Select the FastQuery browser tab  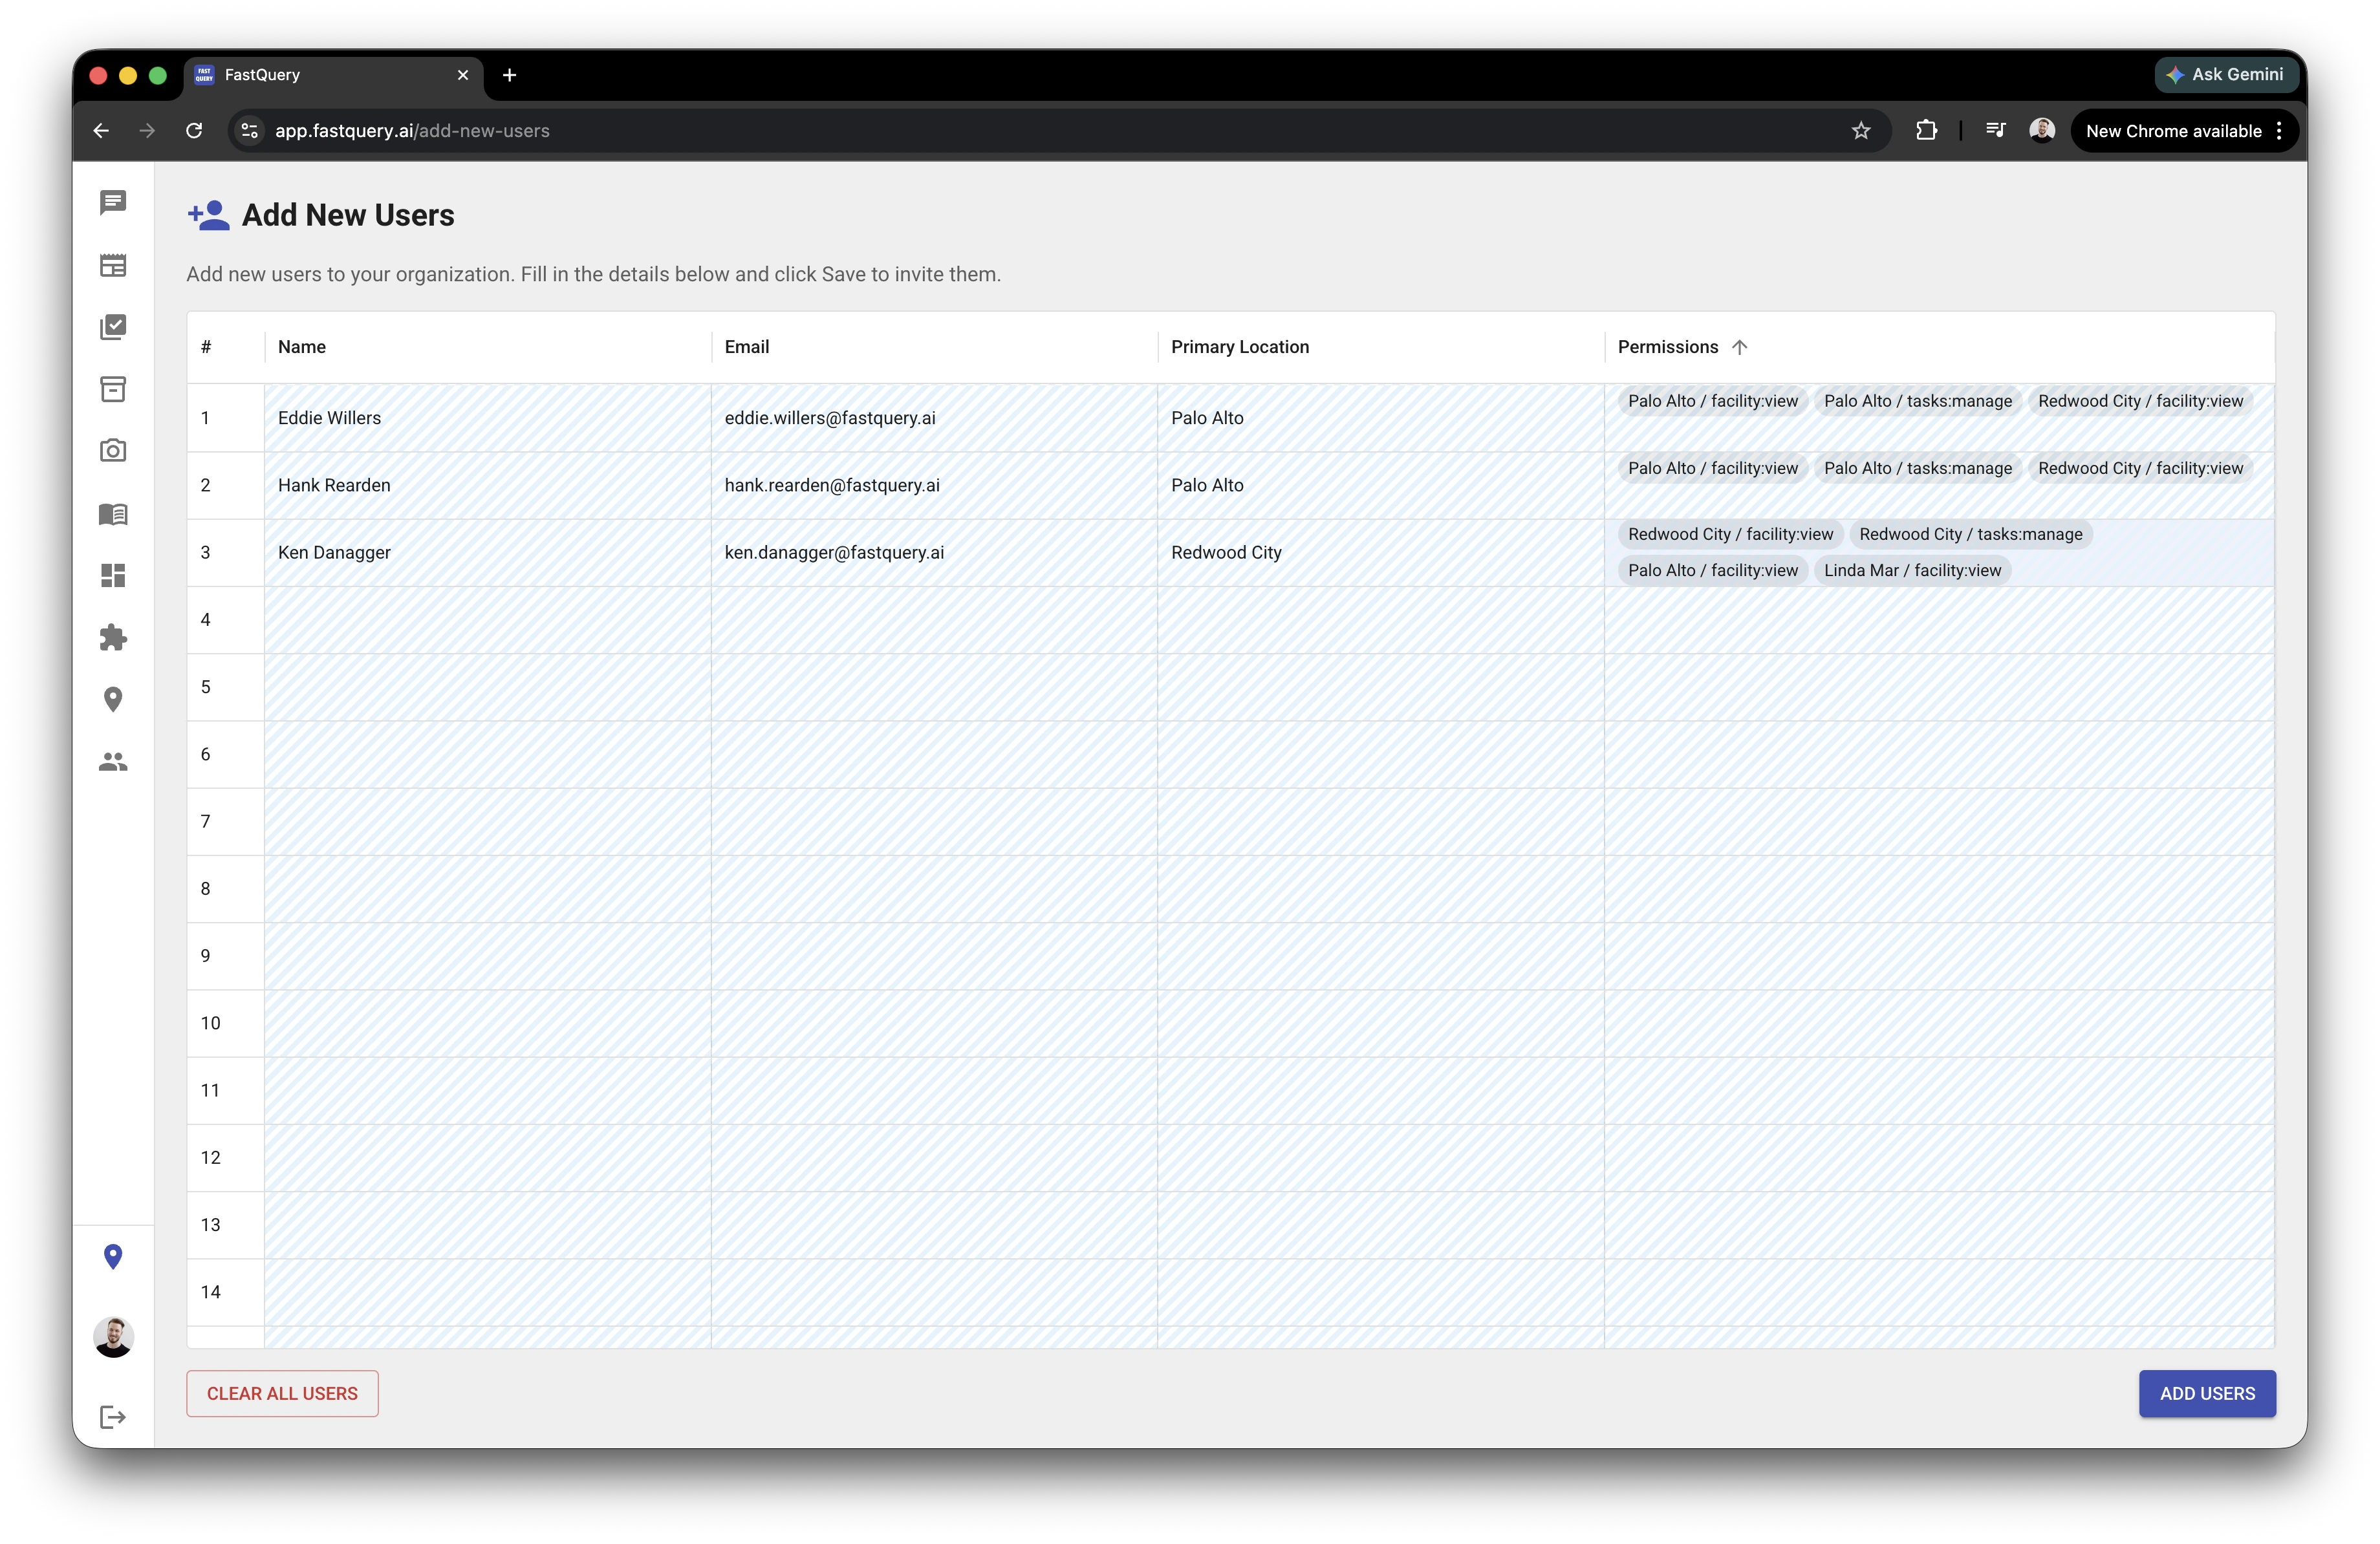tap(333, 76)
